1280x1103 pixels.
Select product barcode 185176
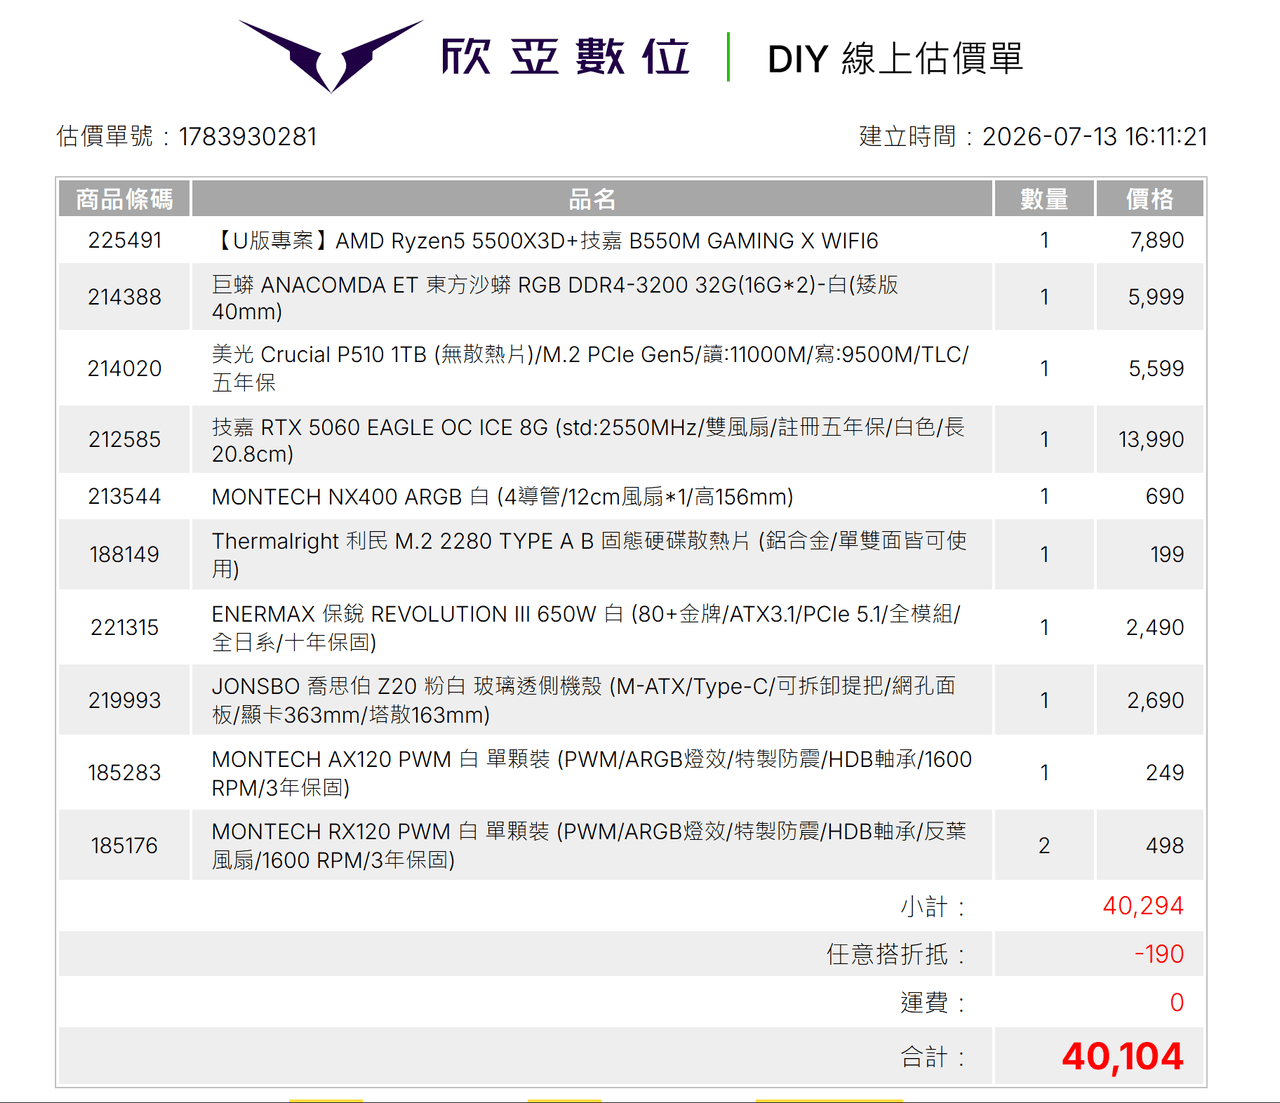(124, 845)
